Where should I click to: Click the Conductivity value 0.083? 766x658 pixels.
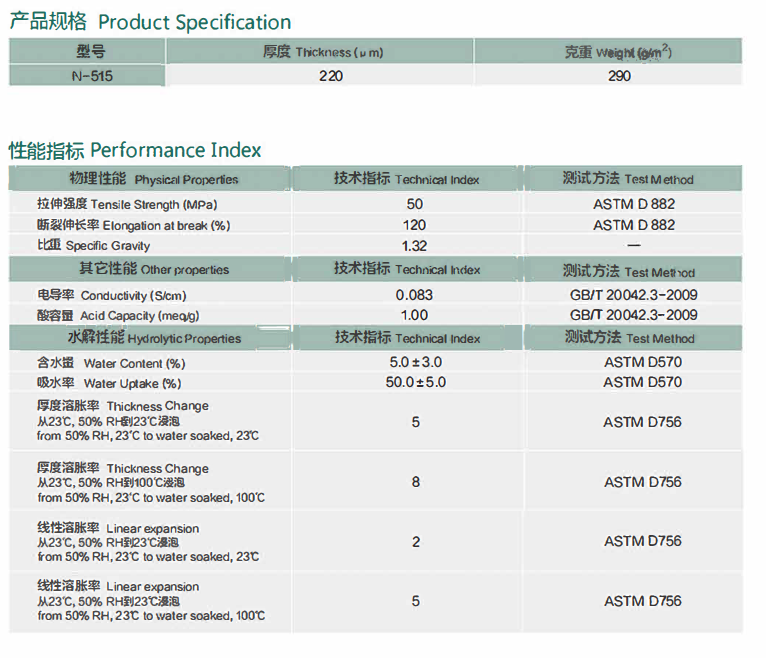(415, 295)
